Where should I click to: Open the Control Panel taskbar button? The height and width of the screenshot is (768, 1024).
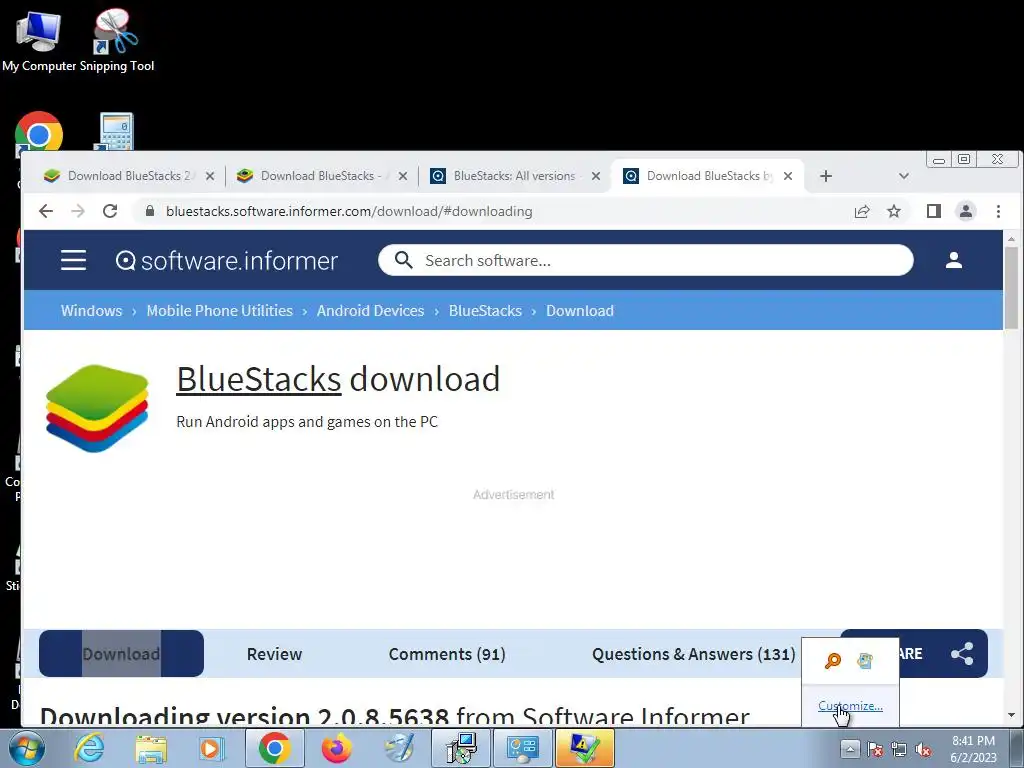tap(523, 748)
